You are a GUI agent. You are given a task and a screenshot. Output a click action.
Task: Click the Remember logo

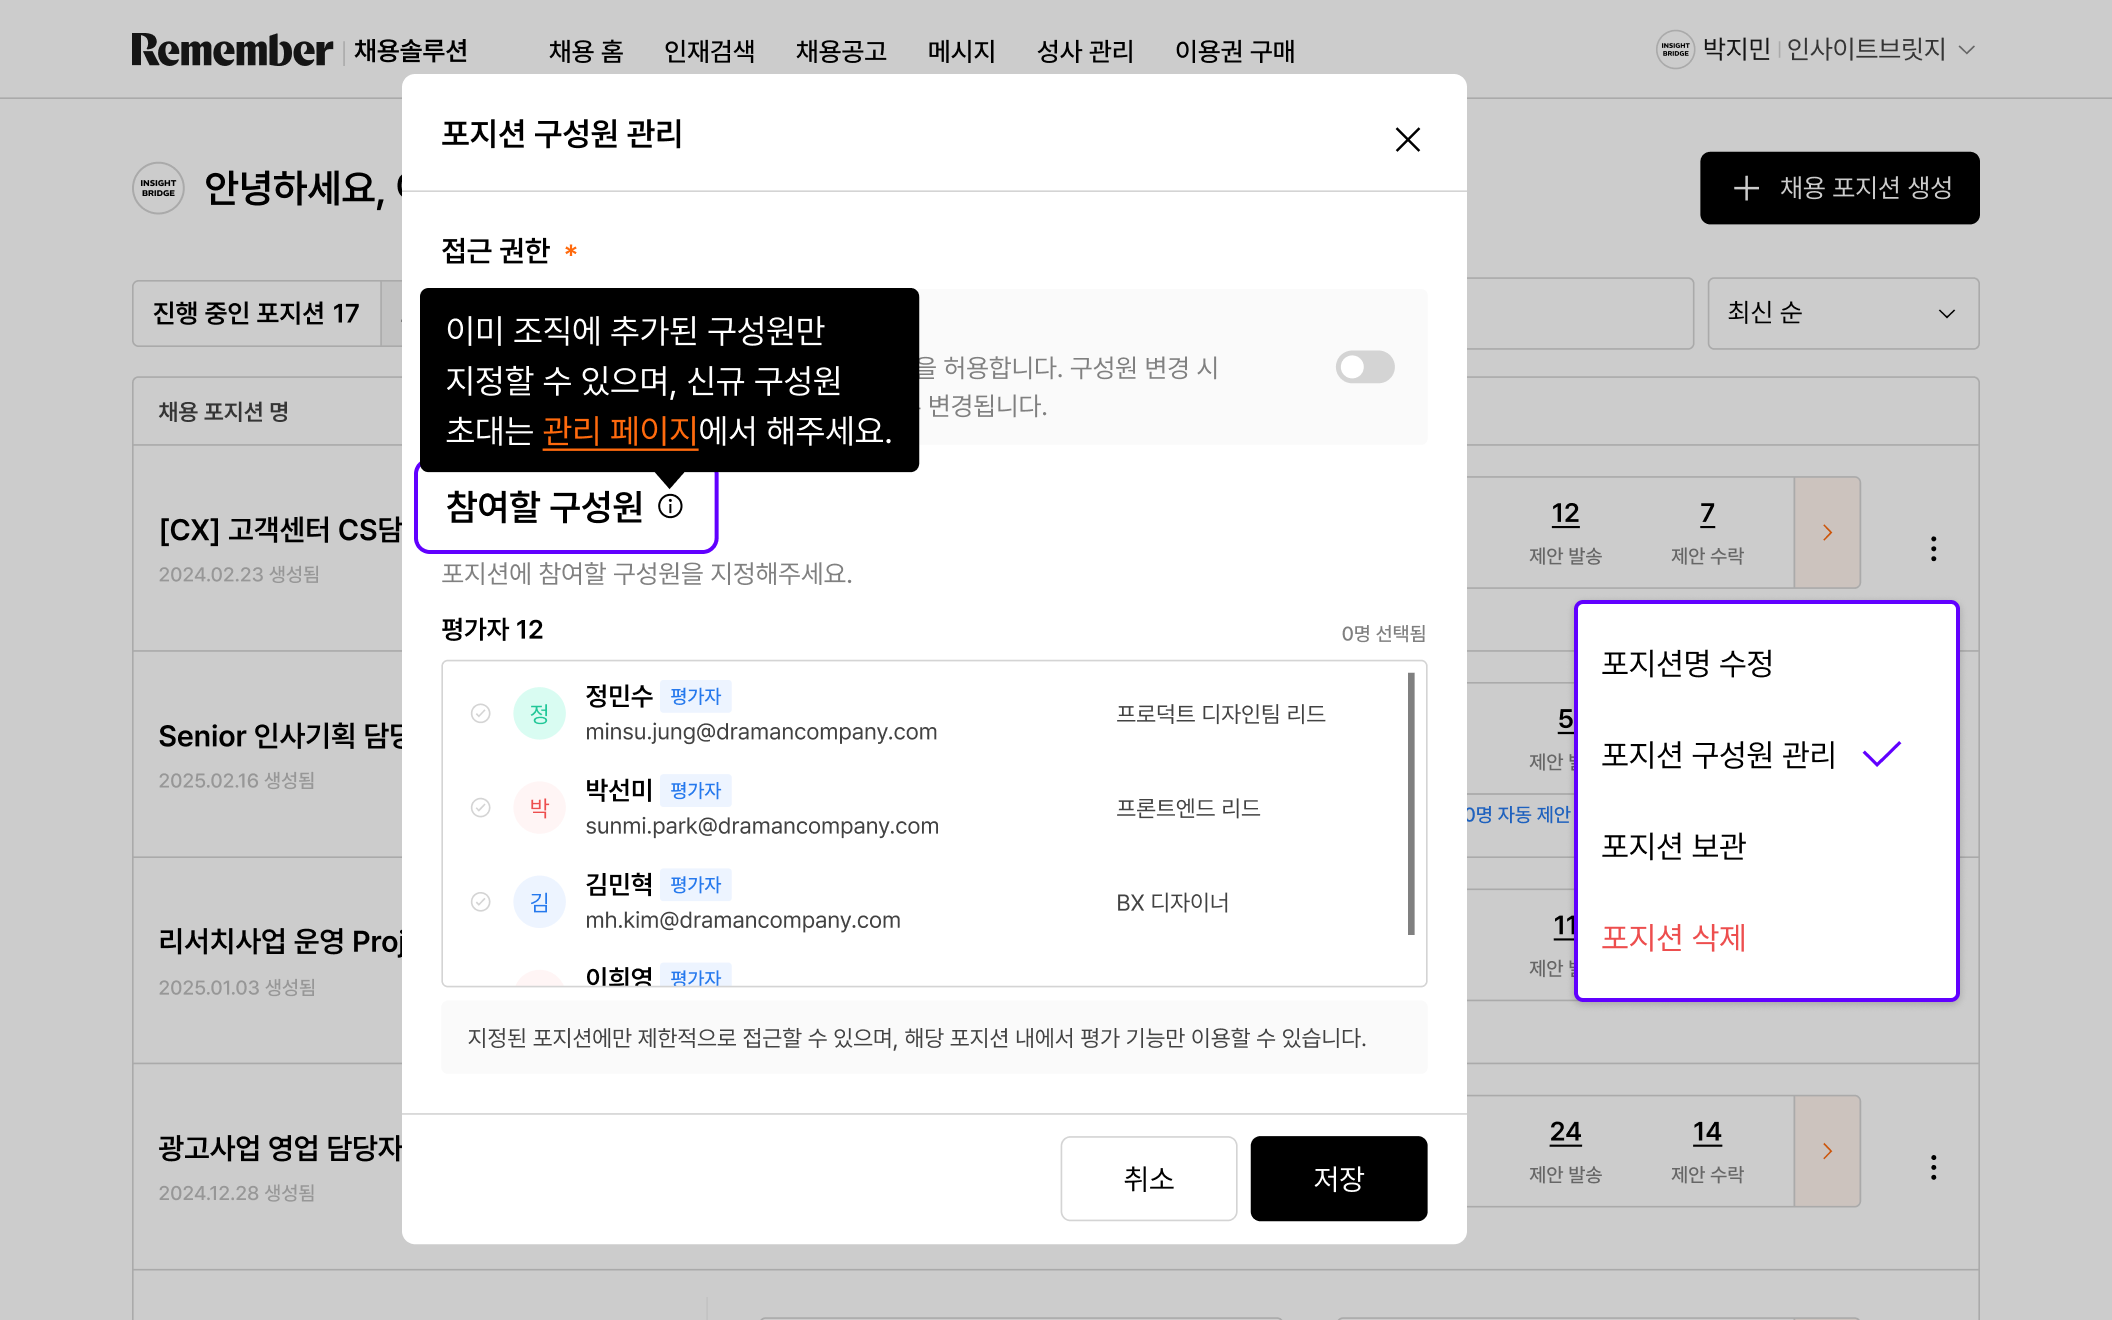[232, 49]
